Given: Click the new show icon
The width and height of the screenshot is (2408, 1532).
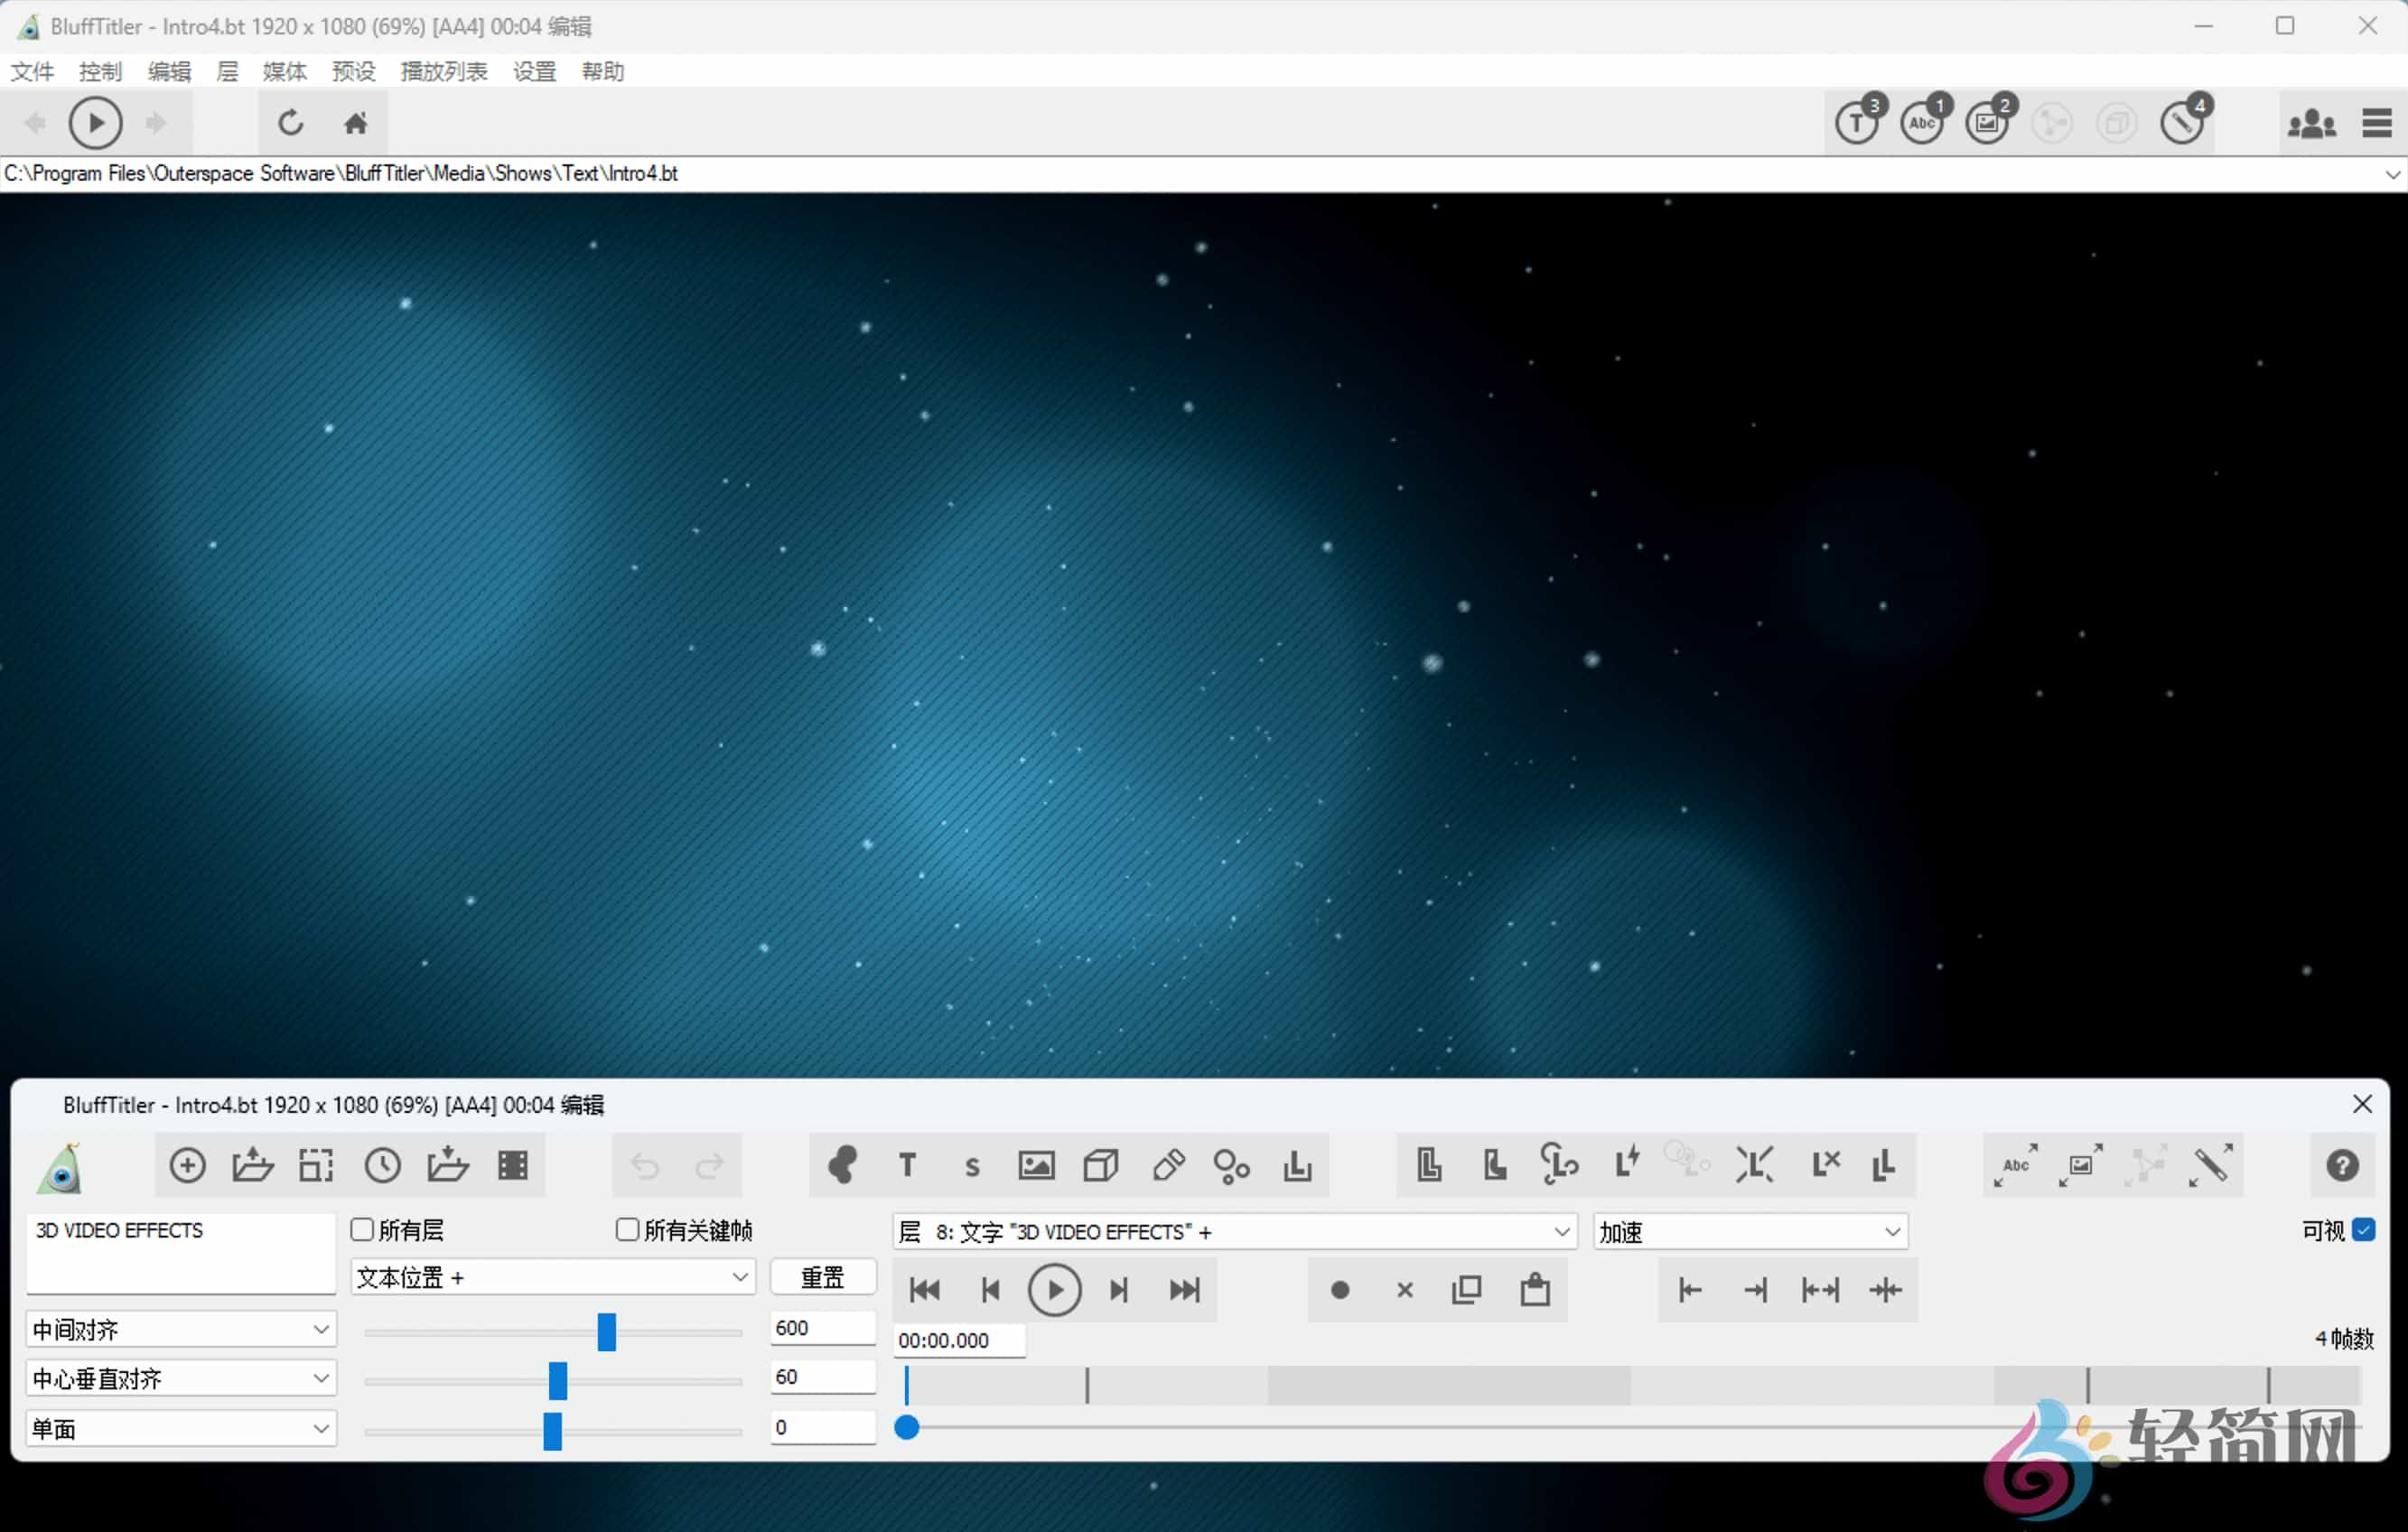Looking at the screenshot, I should (x=186, y=1165).
